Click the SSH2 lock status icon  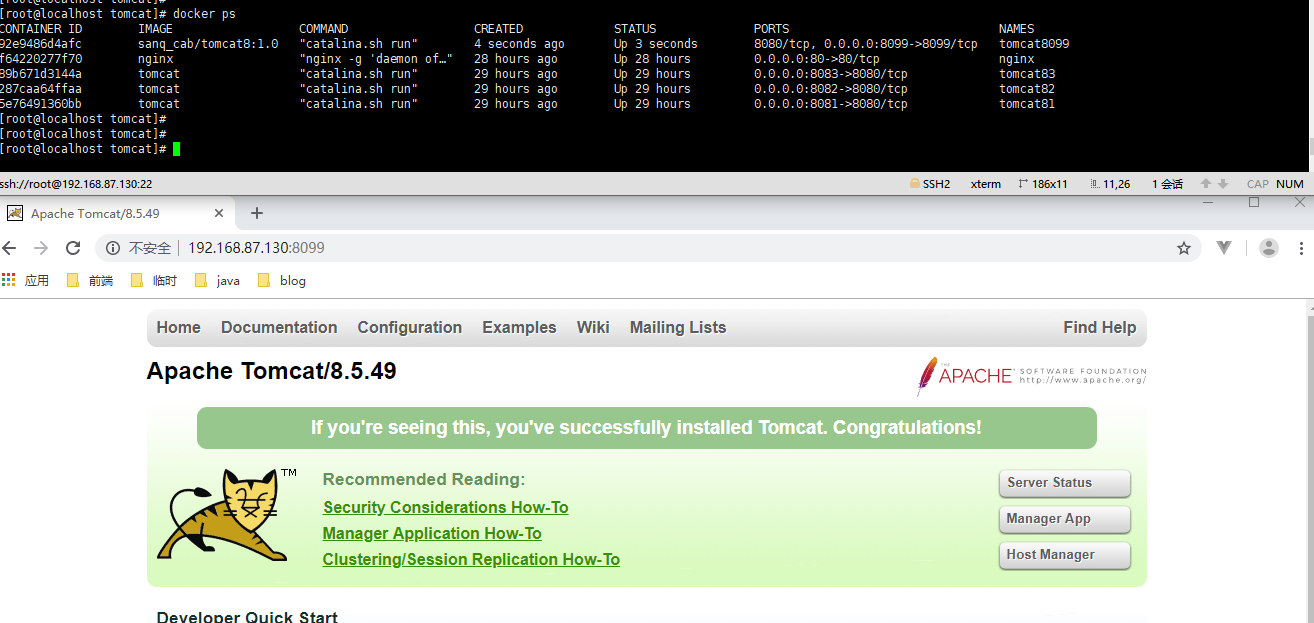point(914,184)
